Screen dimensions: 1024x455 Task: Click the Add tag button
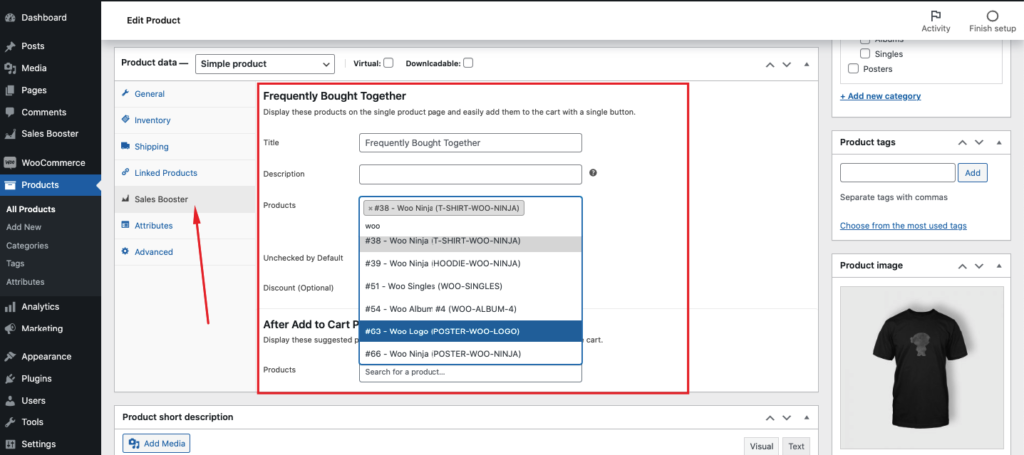pyautogui.click(x=972, y=173)
